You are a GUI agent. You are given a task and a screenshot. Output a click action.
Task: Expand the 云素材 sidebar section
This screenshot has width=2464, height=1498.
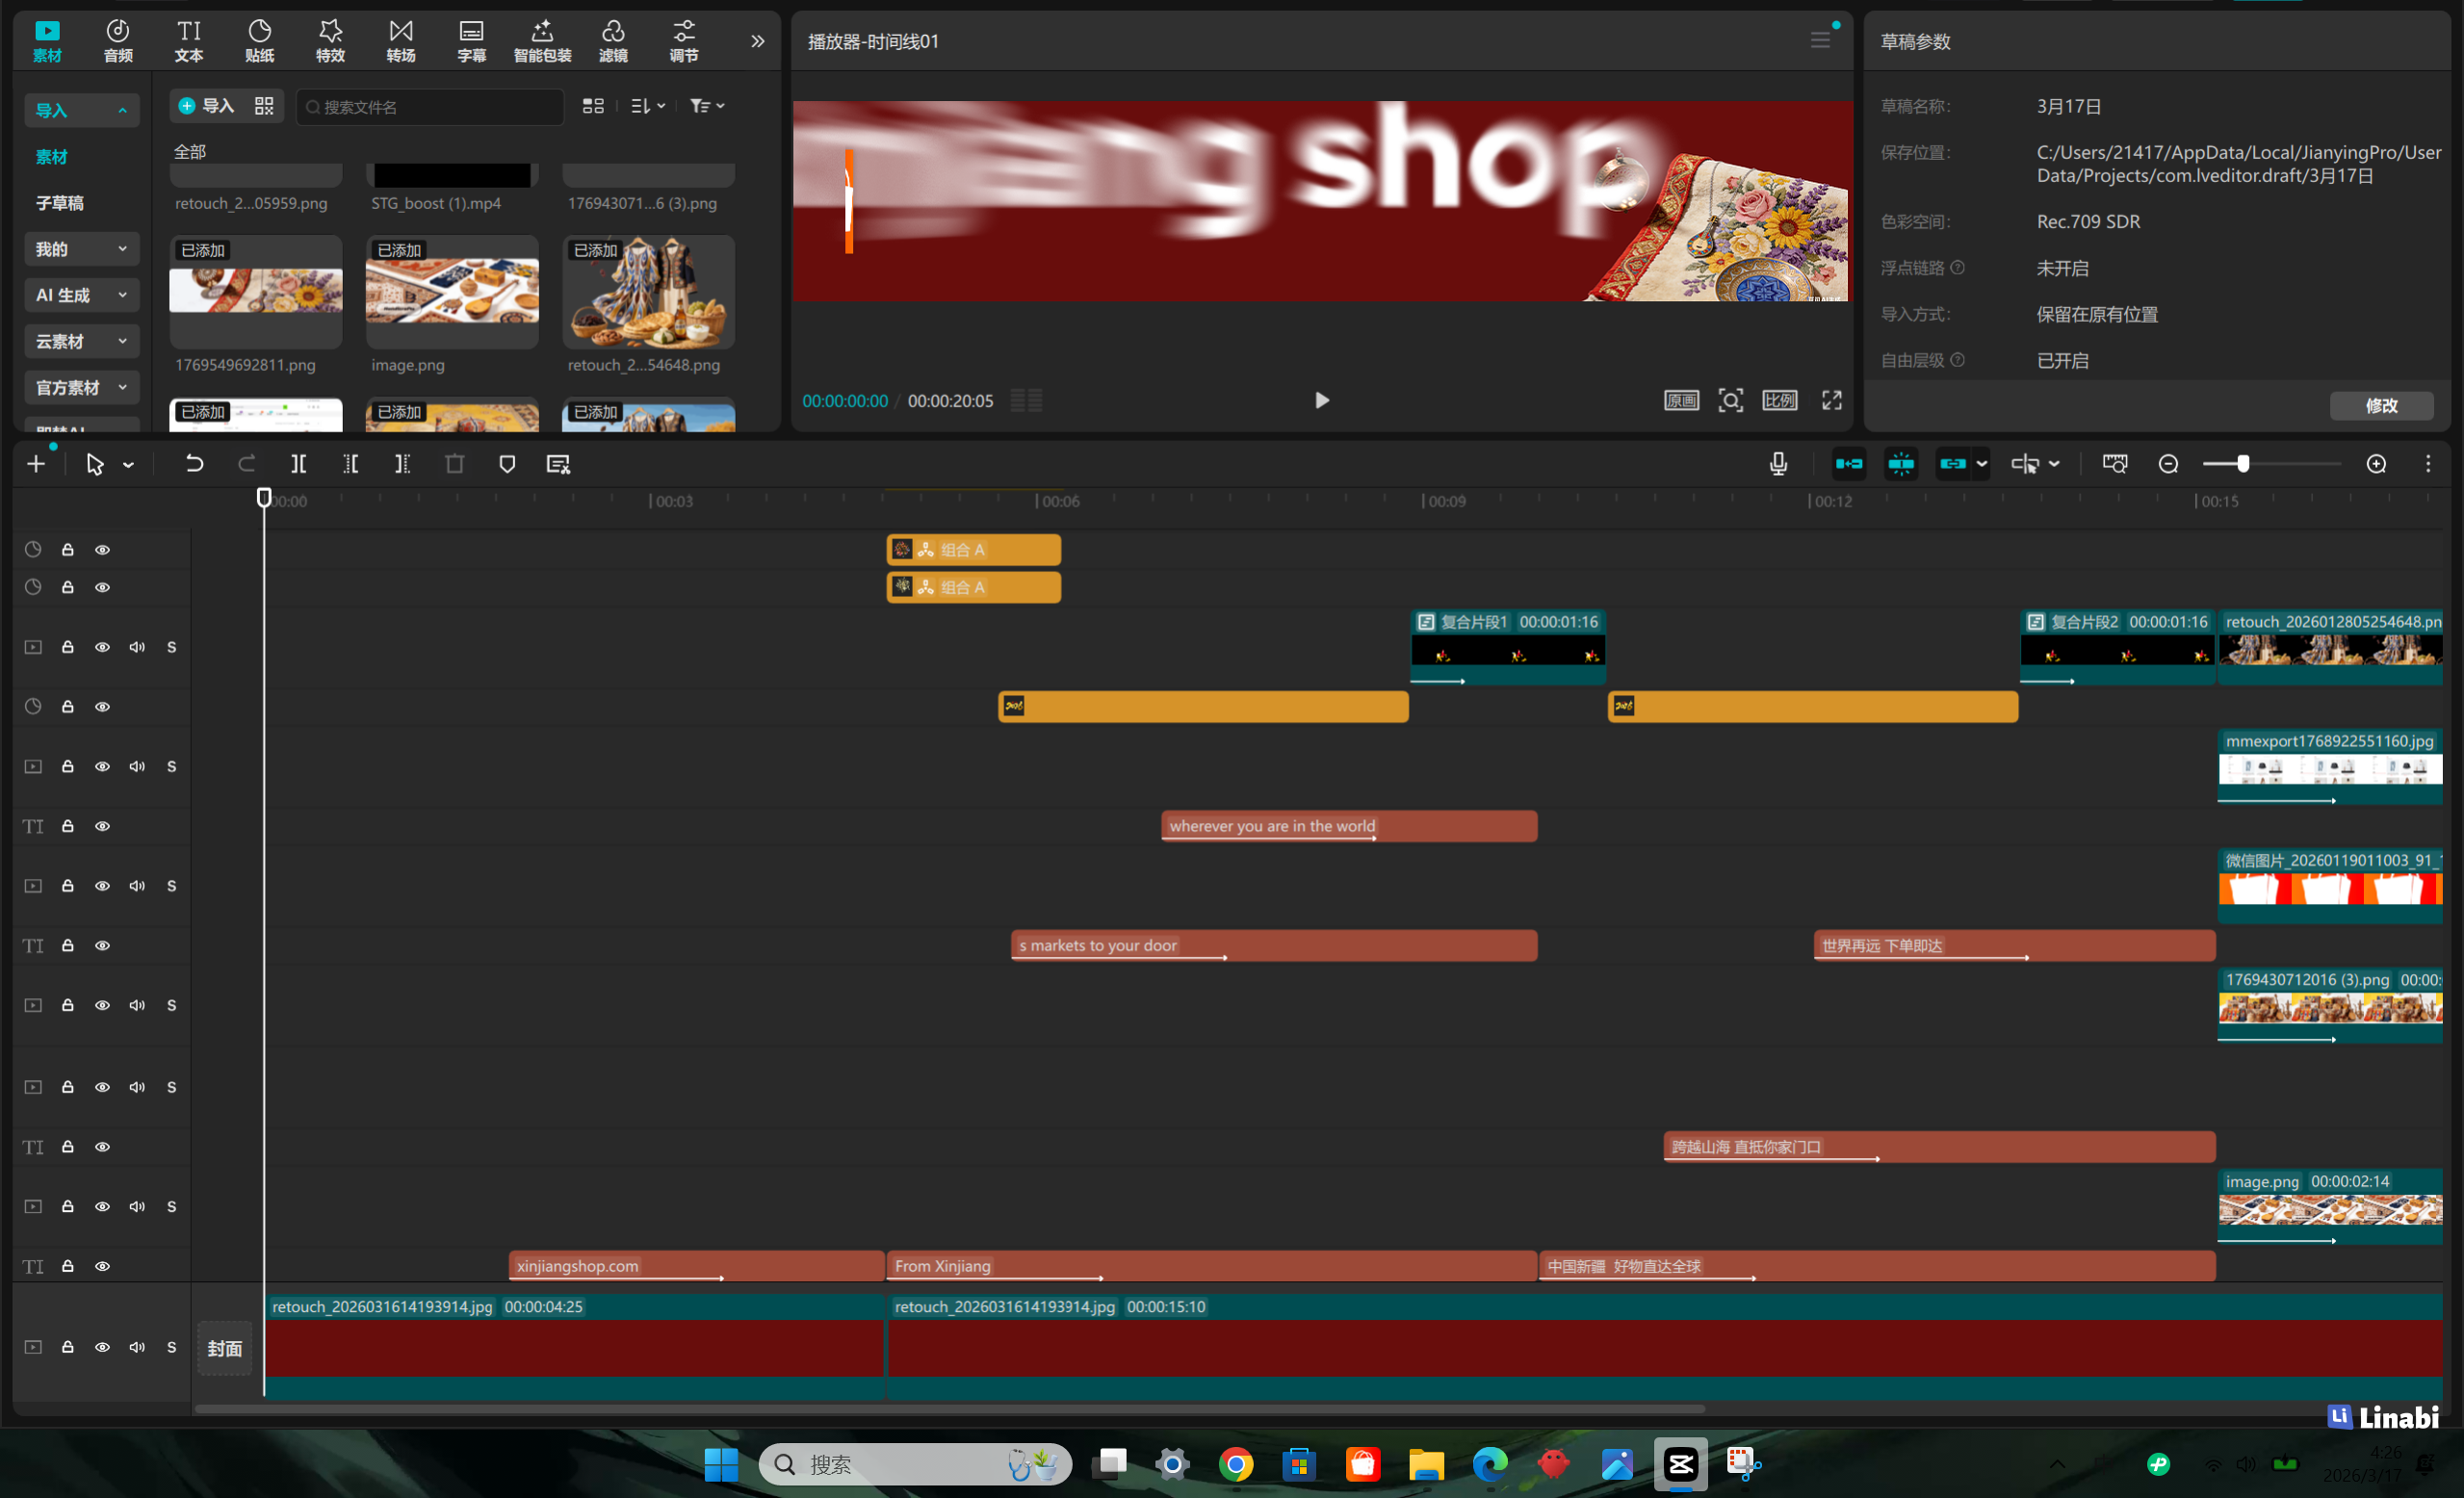[x=81, y=341]
